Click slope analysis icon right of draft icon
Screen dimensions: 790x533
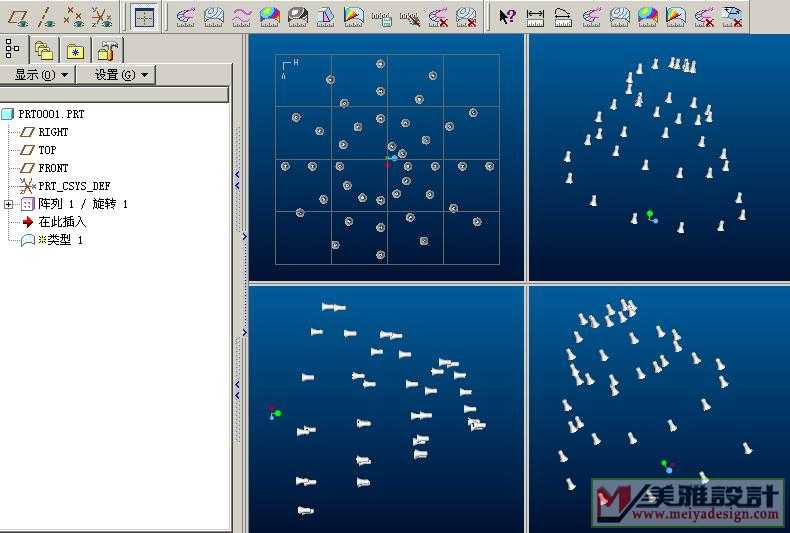pos(354,17)
